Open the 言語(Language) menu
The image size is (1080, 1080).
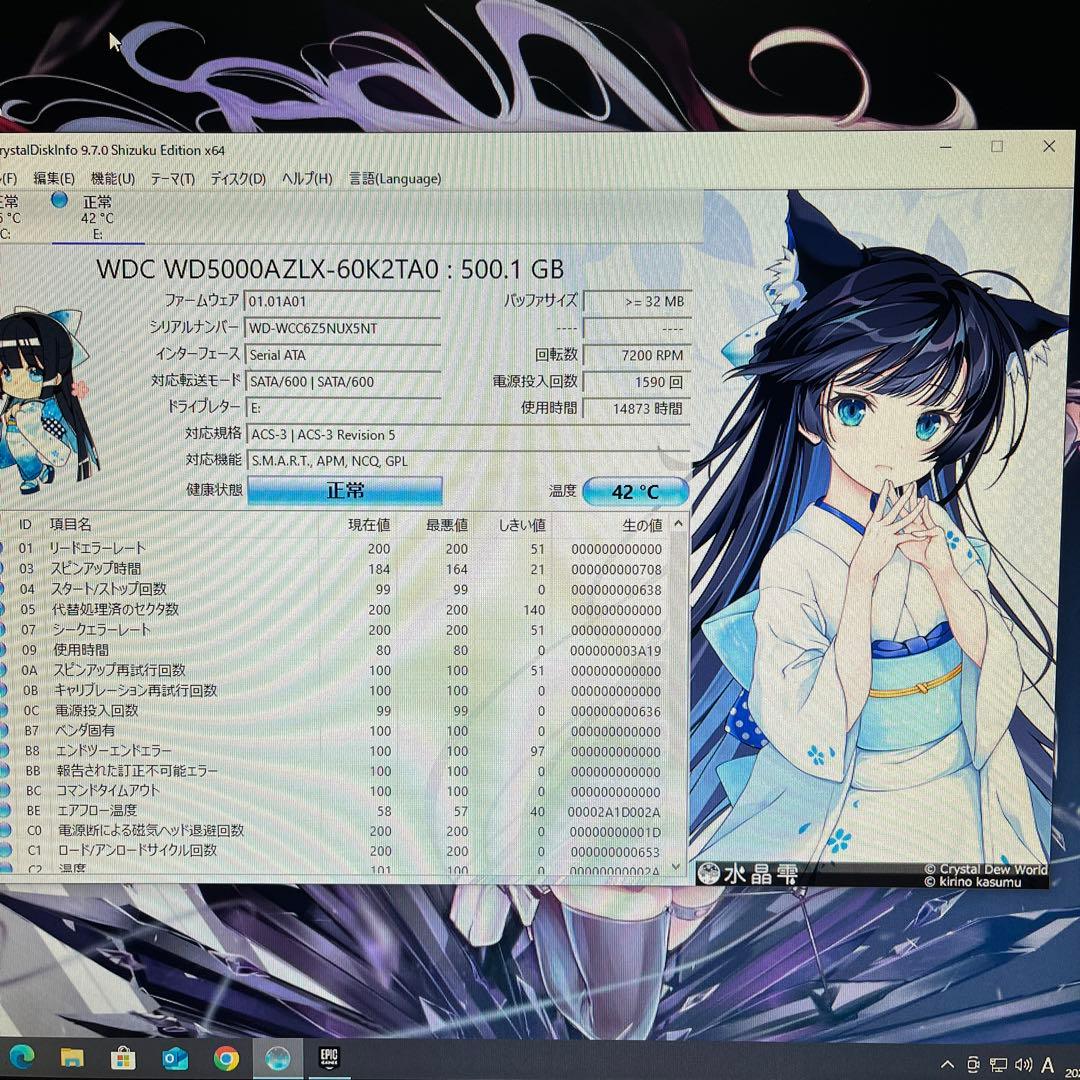[x=395, y=178]
